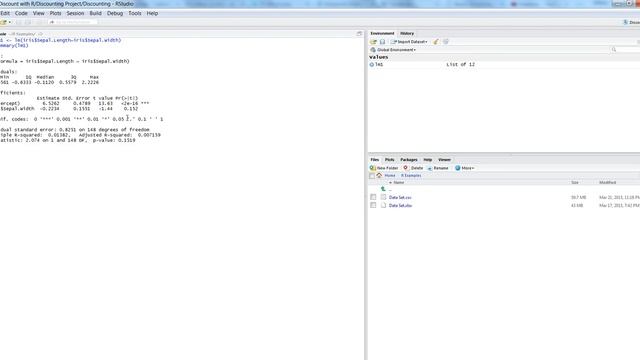Screen dimensions: 640x360
Task: Switch to the Files tab
Action: pyautogui.click(x=375, y=160)
